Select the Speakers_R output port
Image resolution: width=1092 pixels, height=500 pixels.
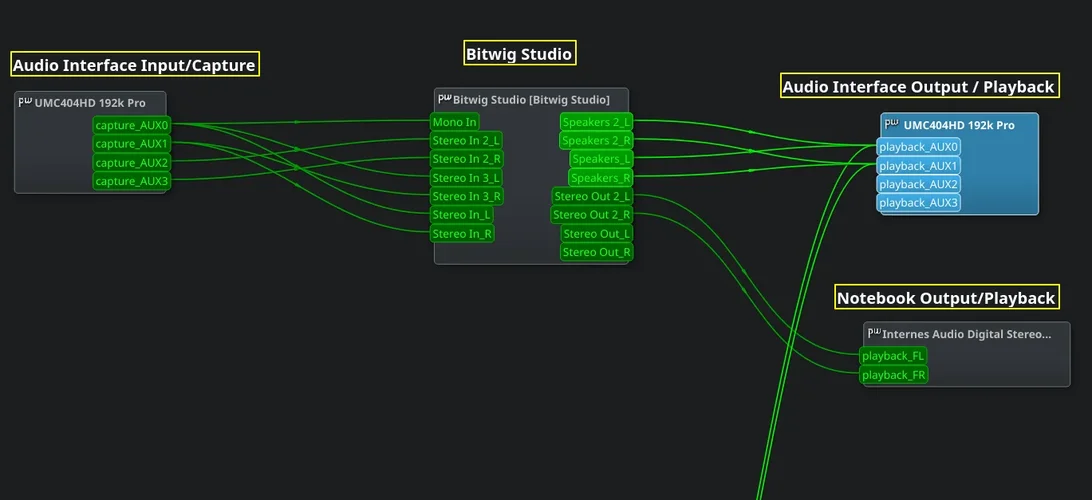pos(600,178)
